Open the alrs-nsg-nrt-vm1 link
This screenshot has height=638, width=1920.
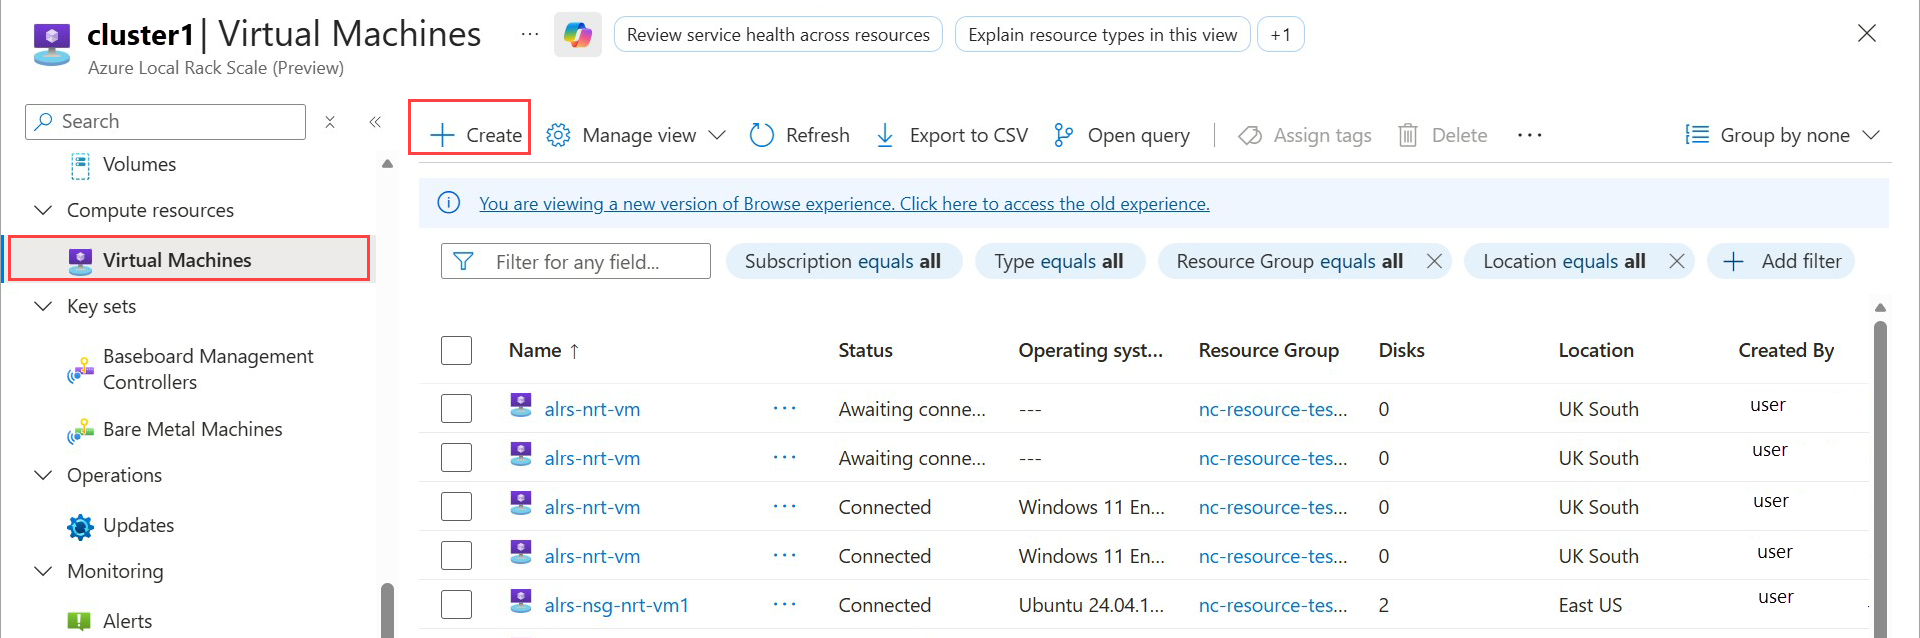click(616, 605)
